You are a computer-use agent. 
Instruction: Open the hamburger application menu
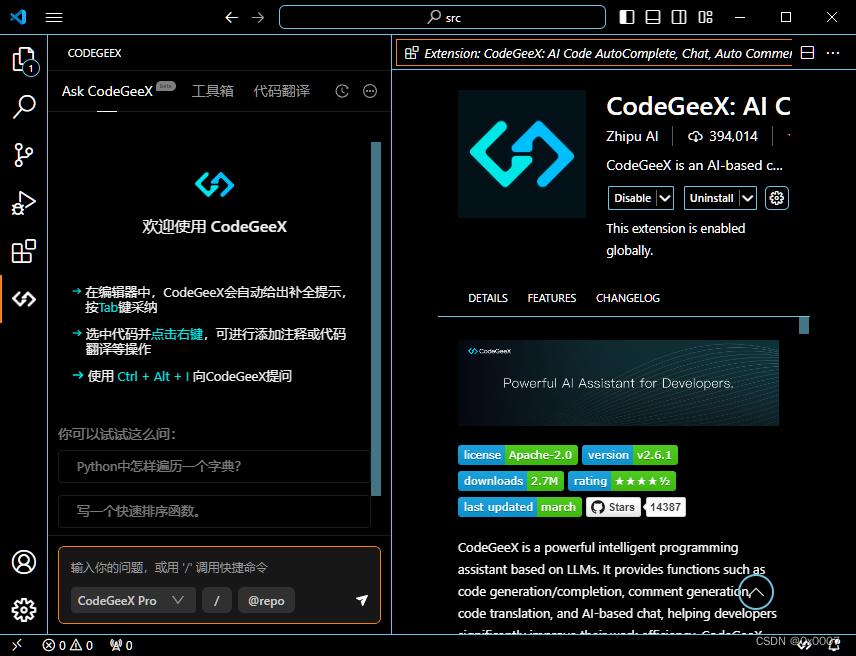pos(54,17)
